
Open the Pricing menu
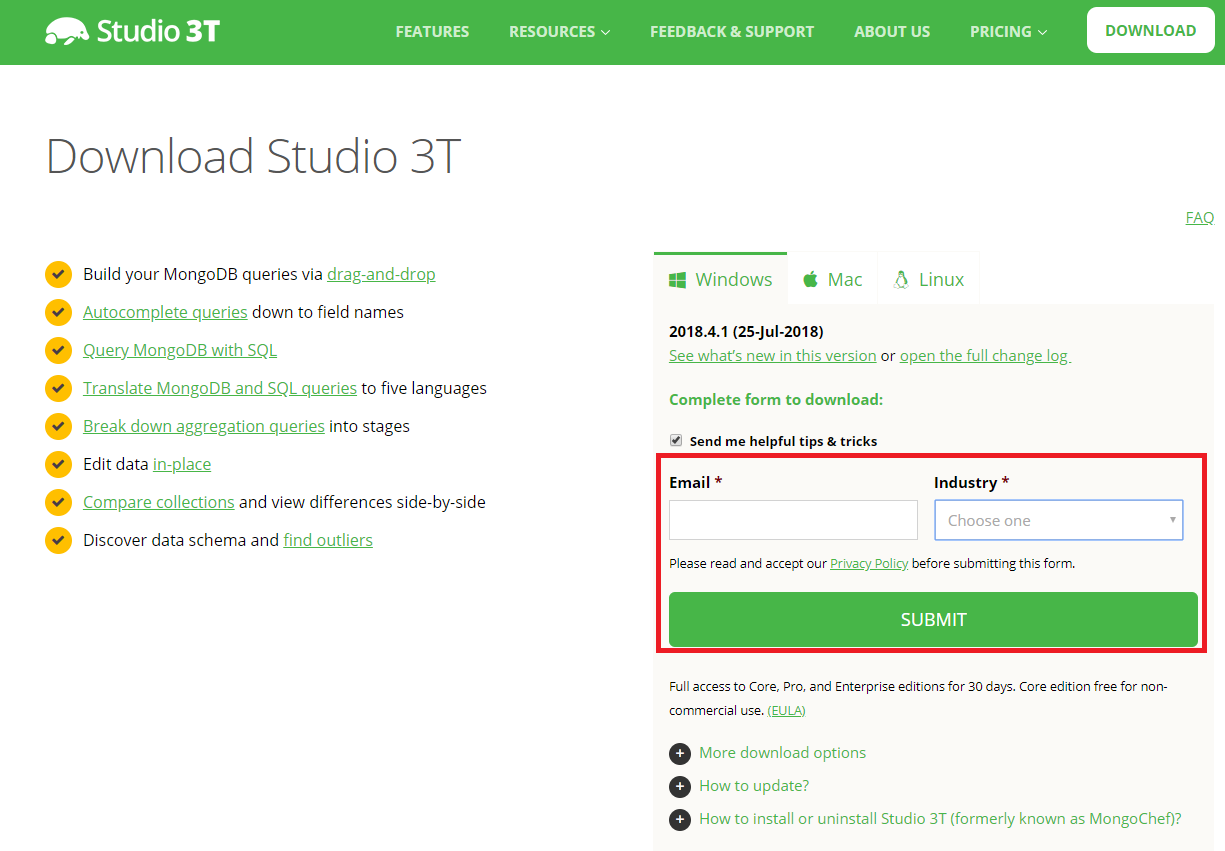pos(1008,32)
